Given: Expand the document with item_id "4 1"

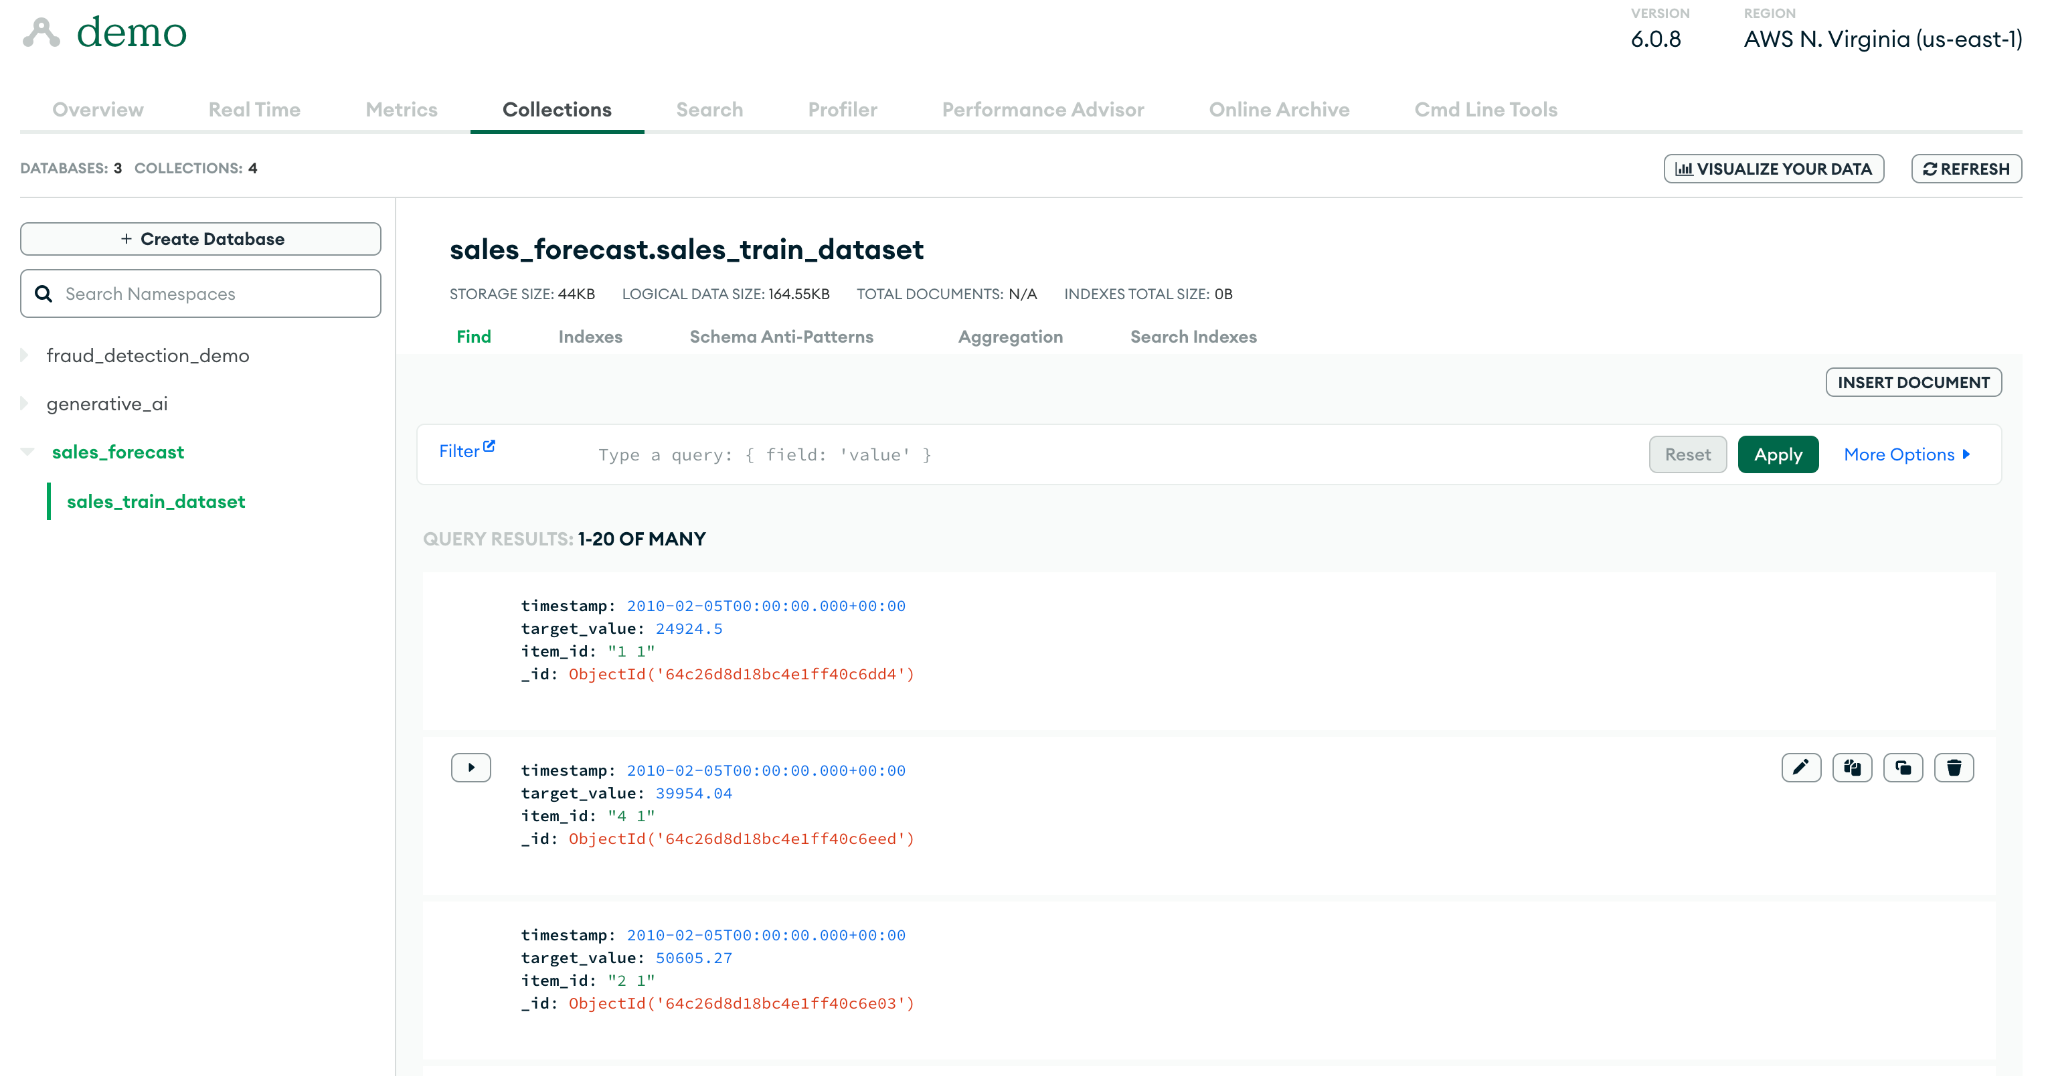Looking at the screenshot, I should coord(471,768).
